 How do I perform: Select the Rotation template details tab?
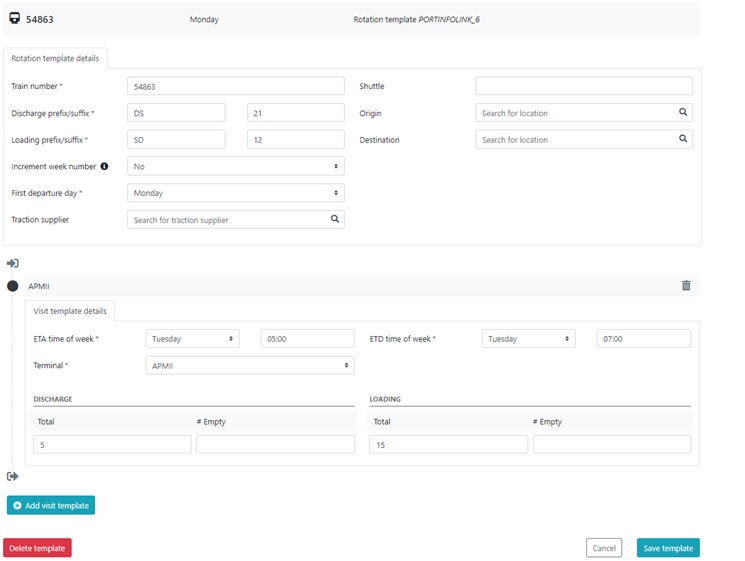coord(55,58)
